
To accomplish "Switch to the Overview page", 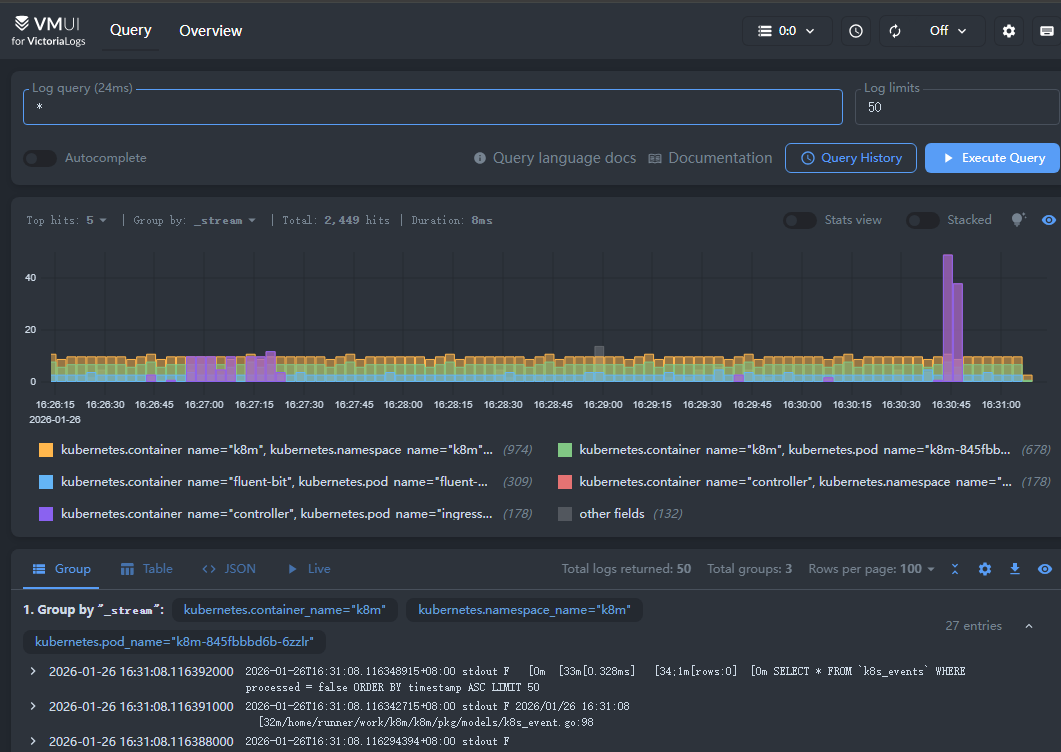I will pos(210,31).
